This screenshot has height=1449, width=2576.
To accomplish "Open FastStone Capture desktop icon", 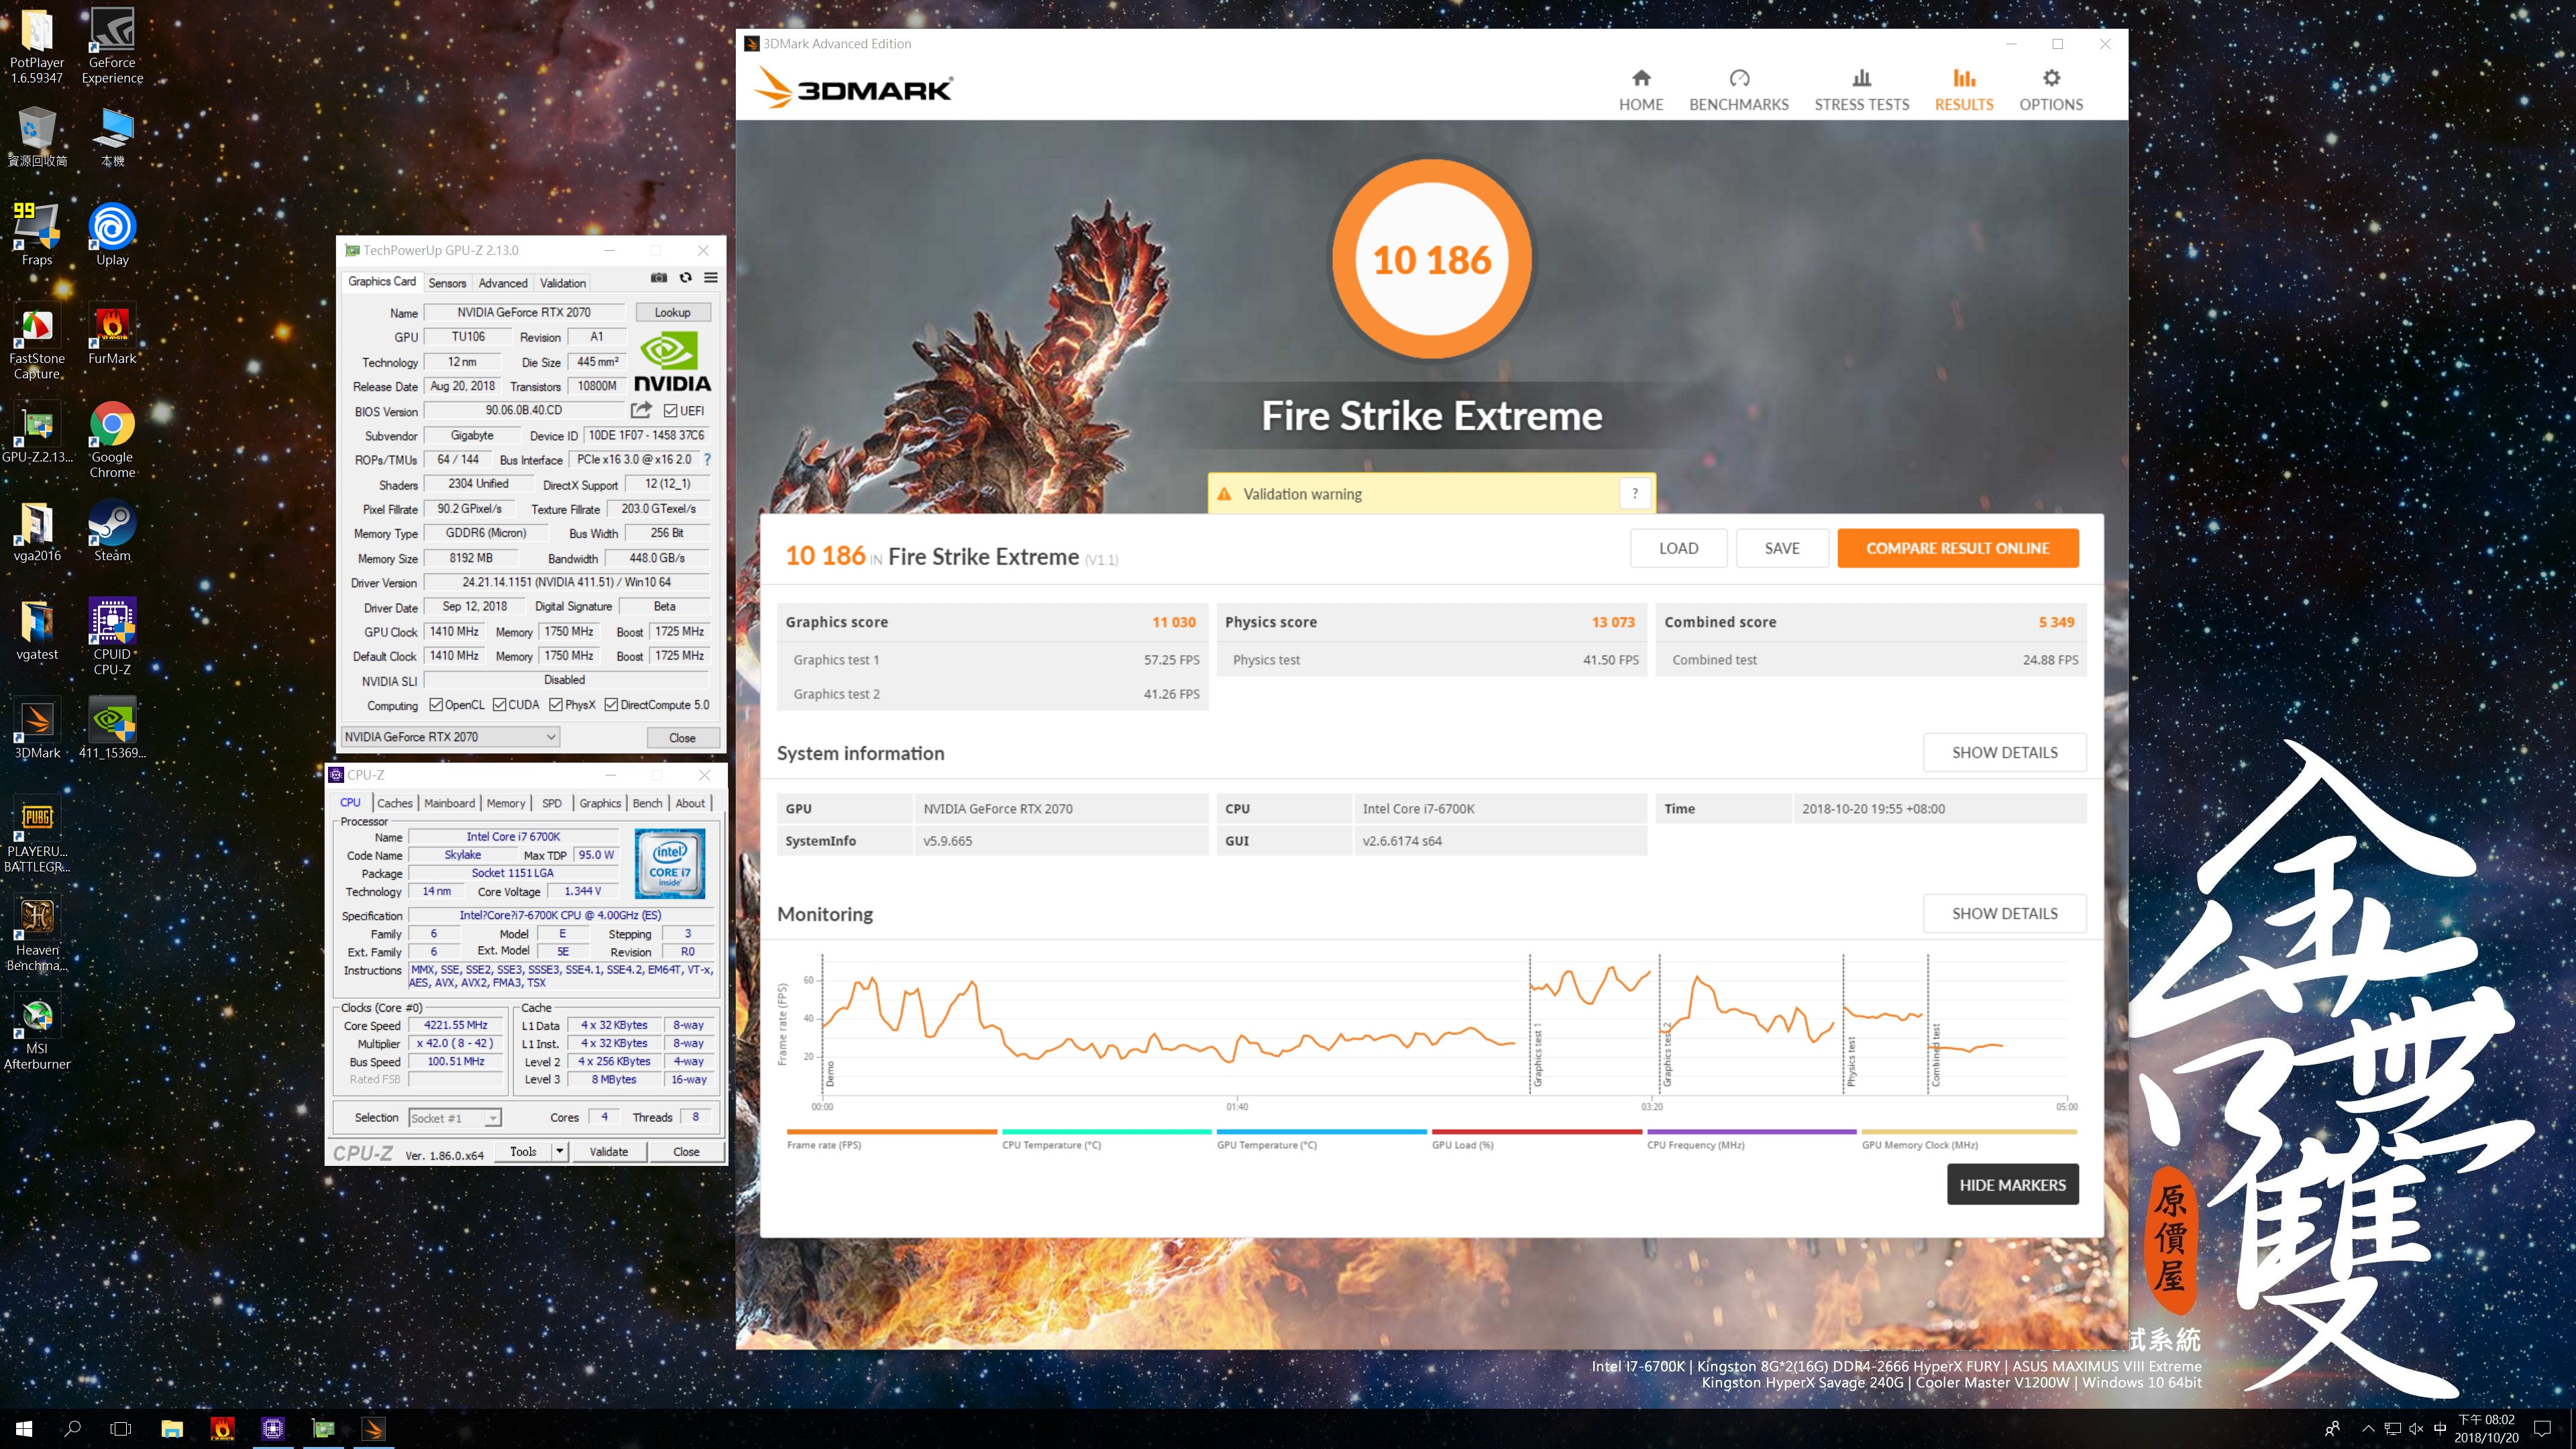I will [x=37, y=342].
